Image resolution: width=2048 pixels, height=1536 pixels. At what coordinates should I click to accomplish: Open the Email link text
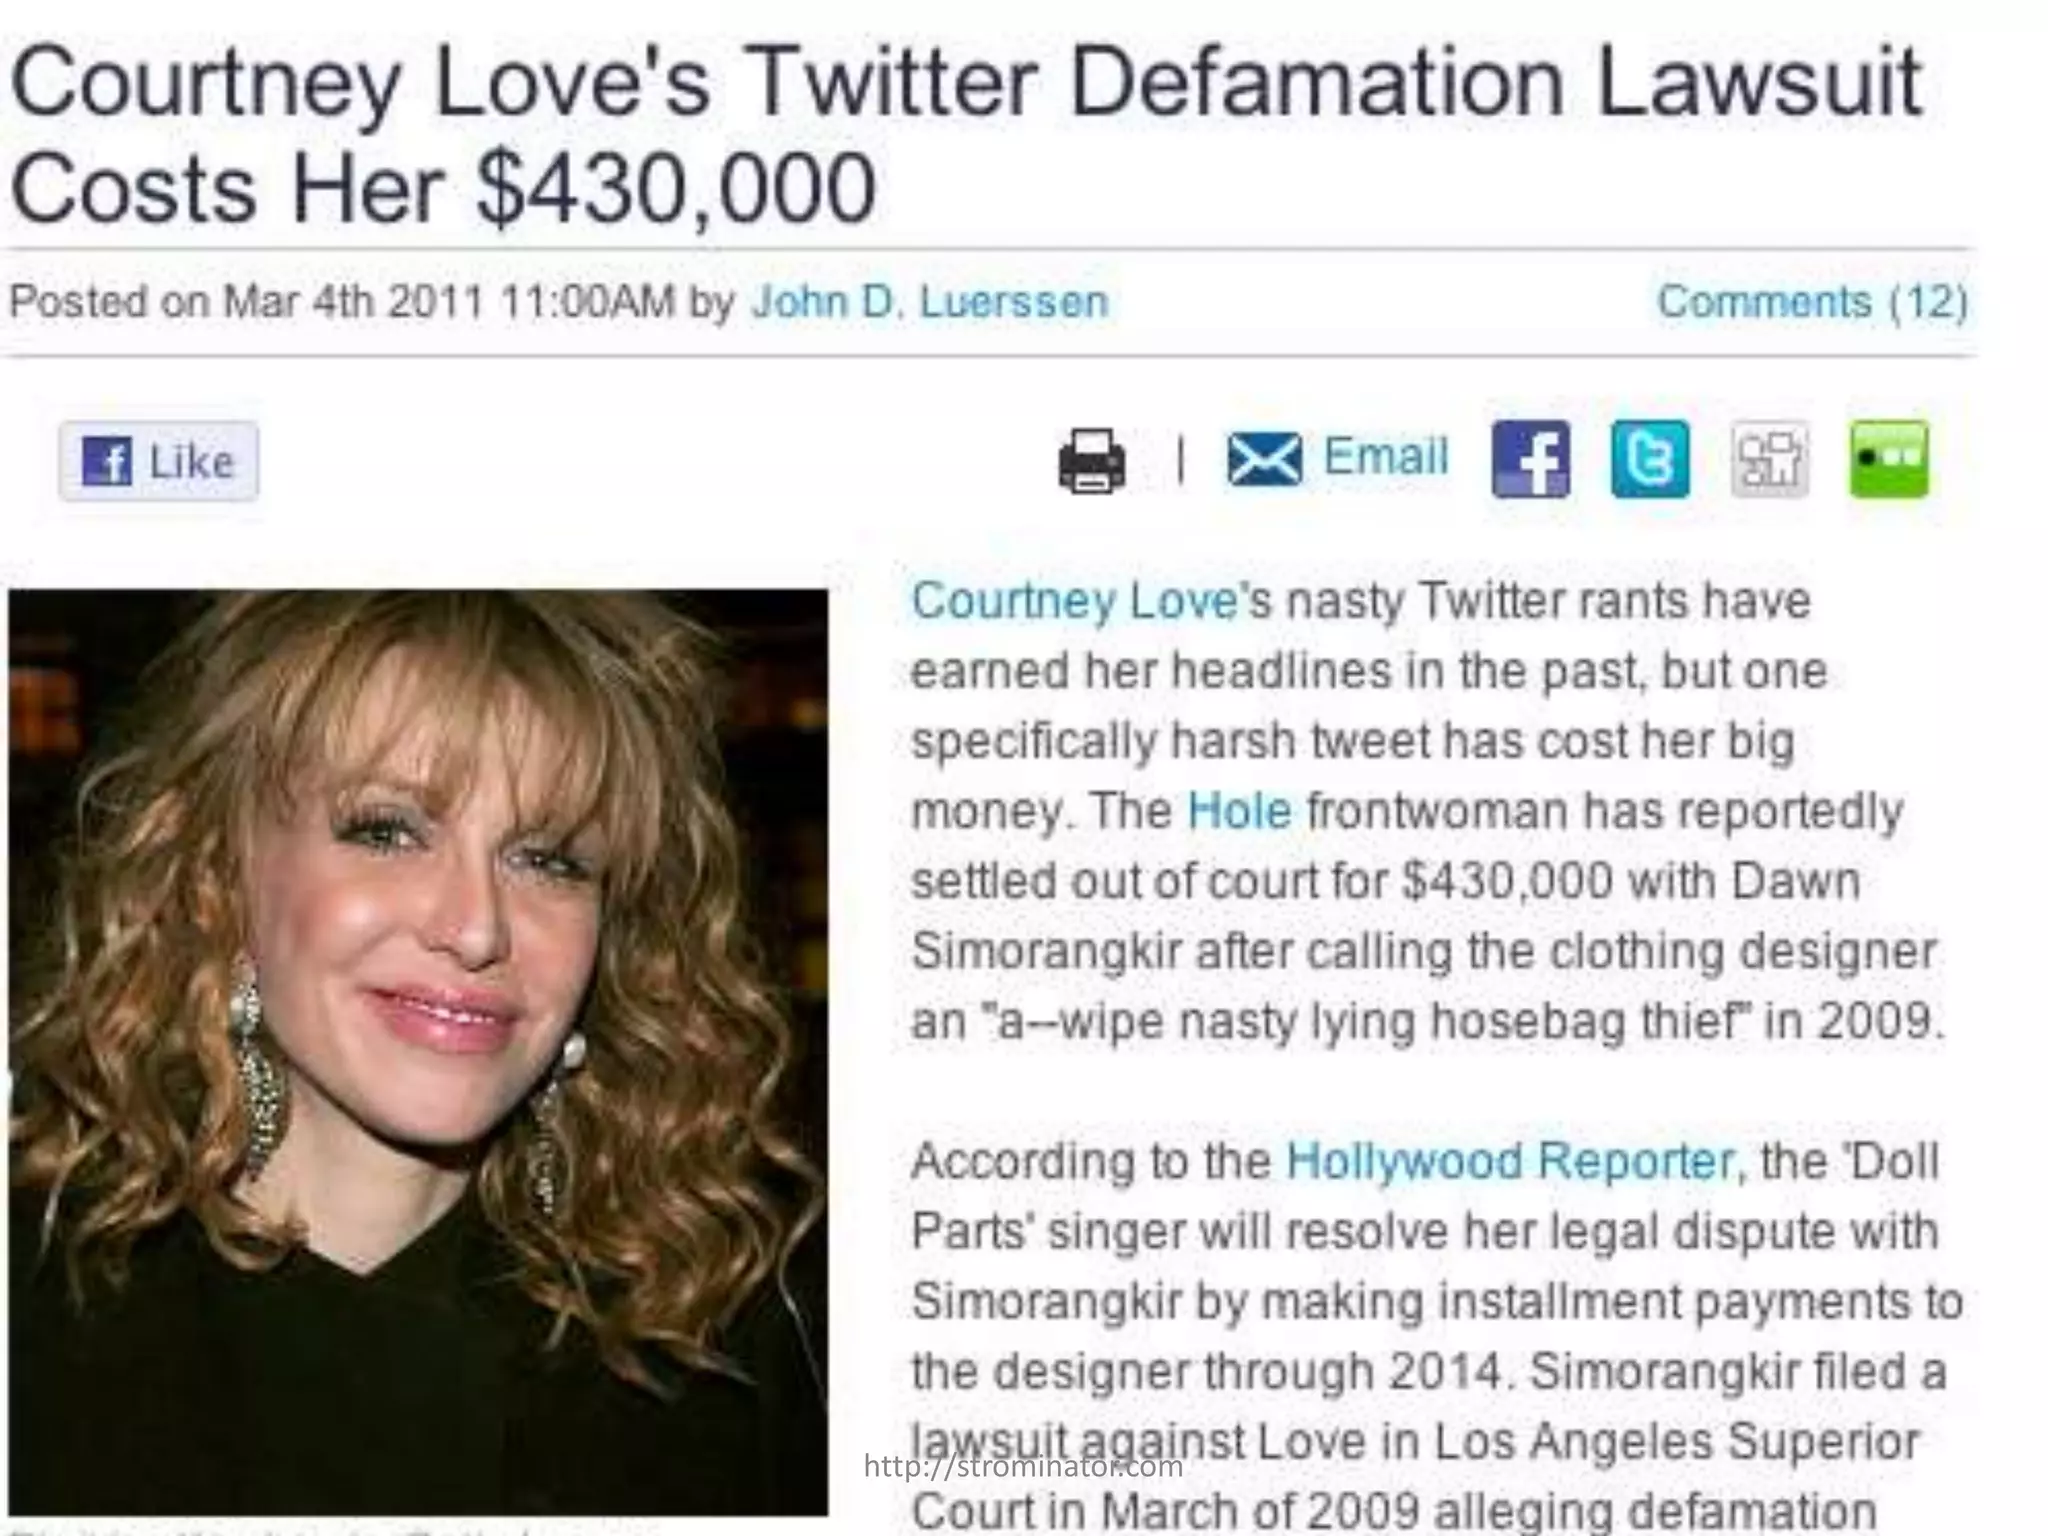1386,457
